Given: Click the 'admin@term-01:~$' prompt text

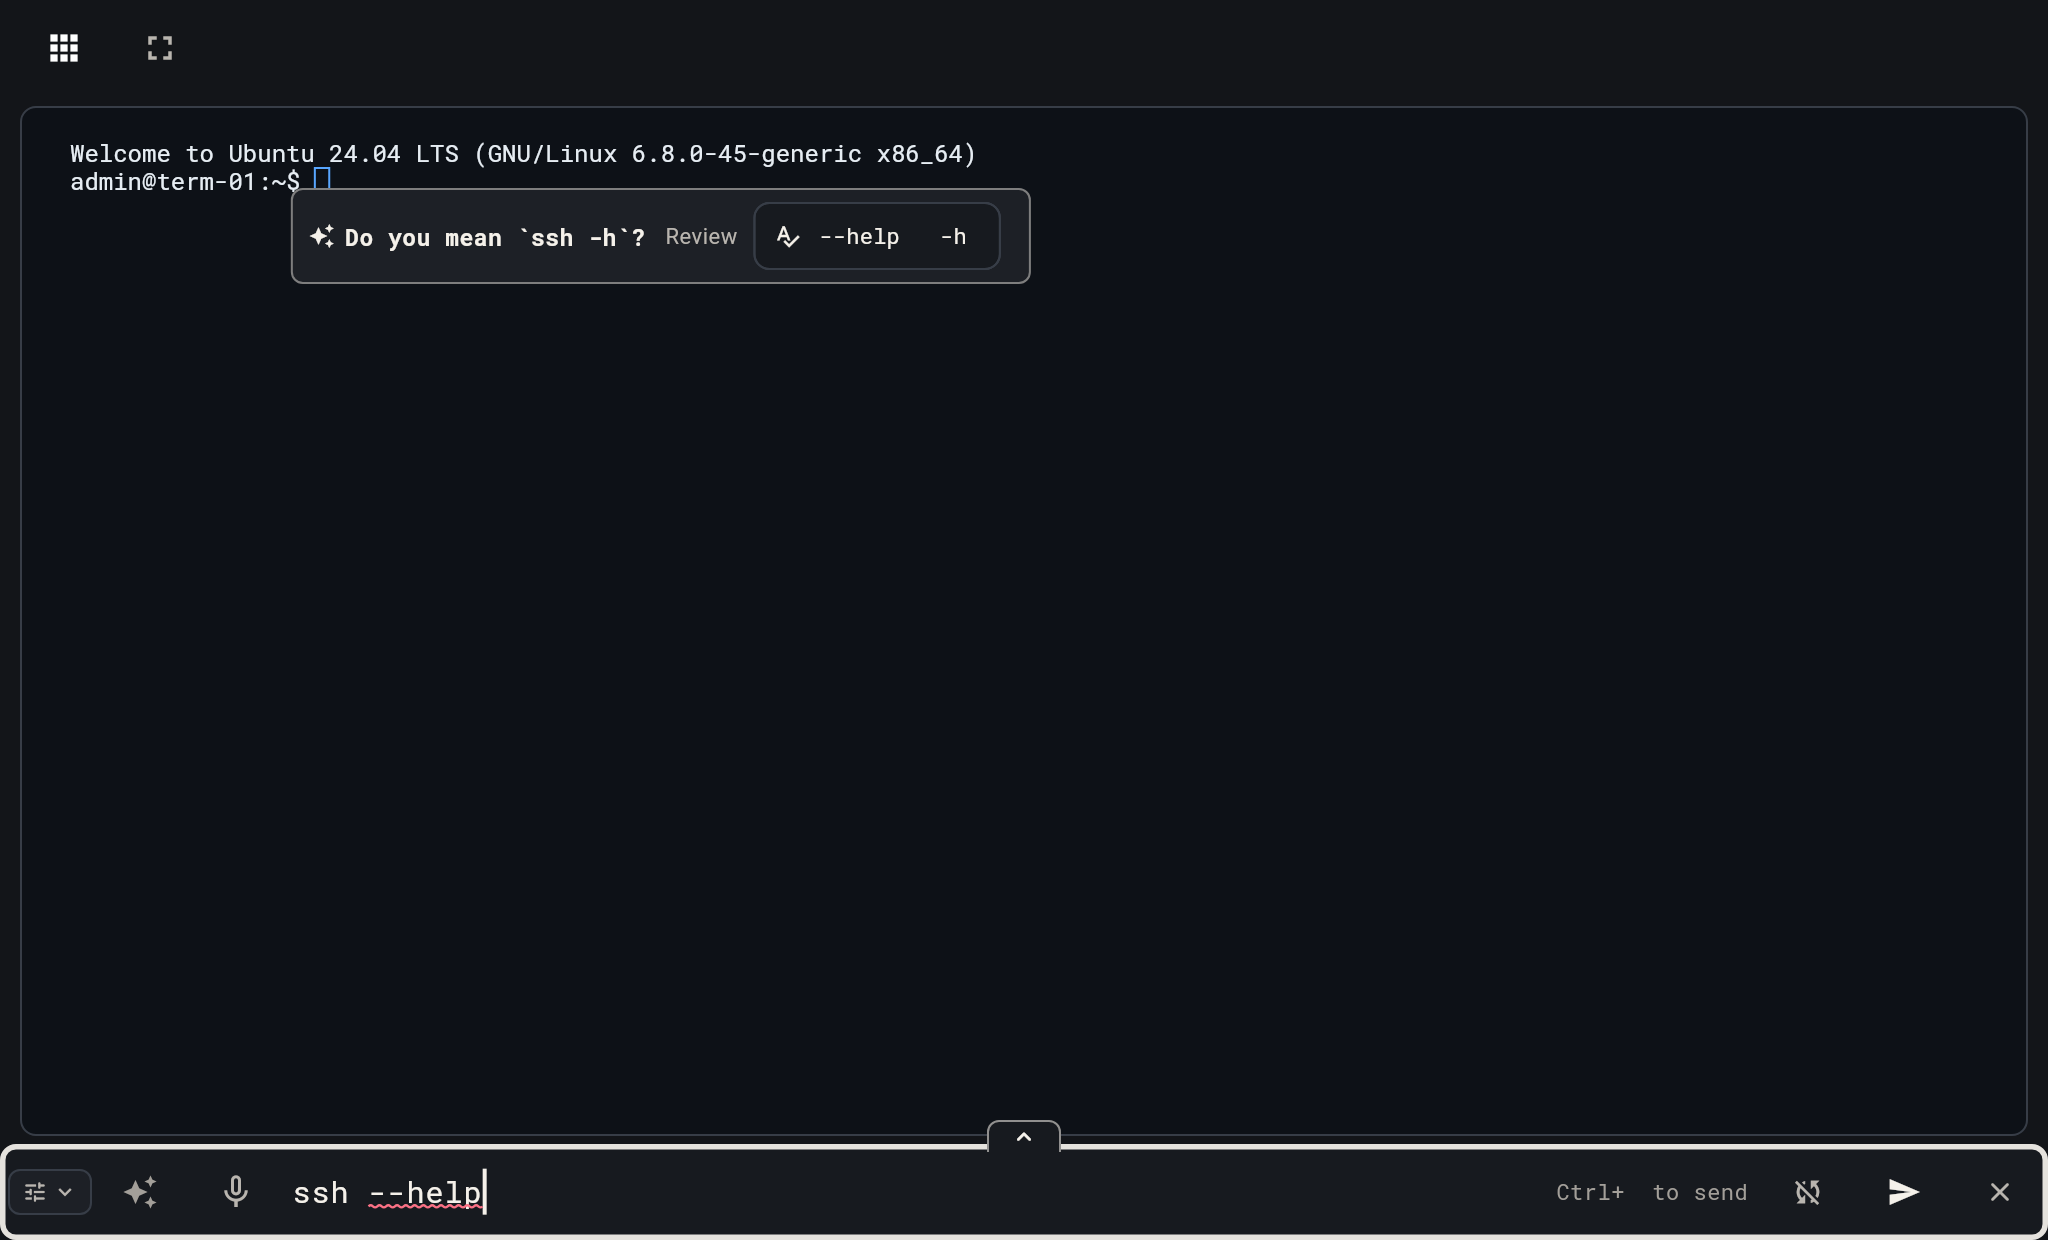Looking at the screenshot, I should [185, 182].
